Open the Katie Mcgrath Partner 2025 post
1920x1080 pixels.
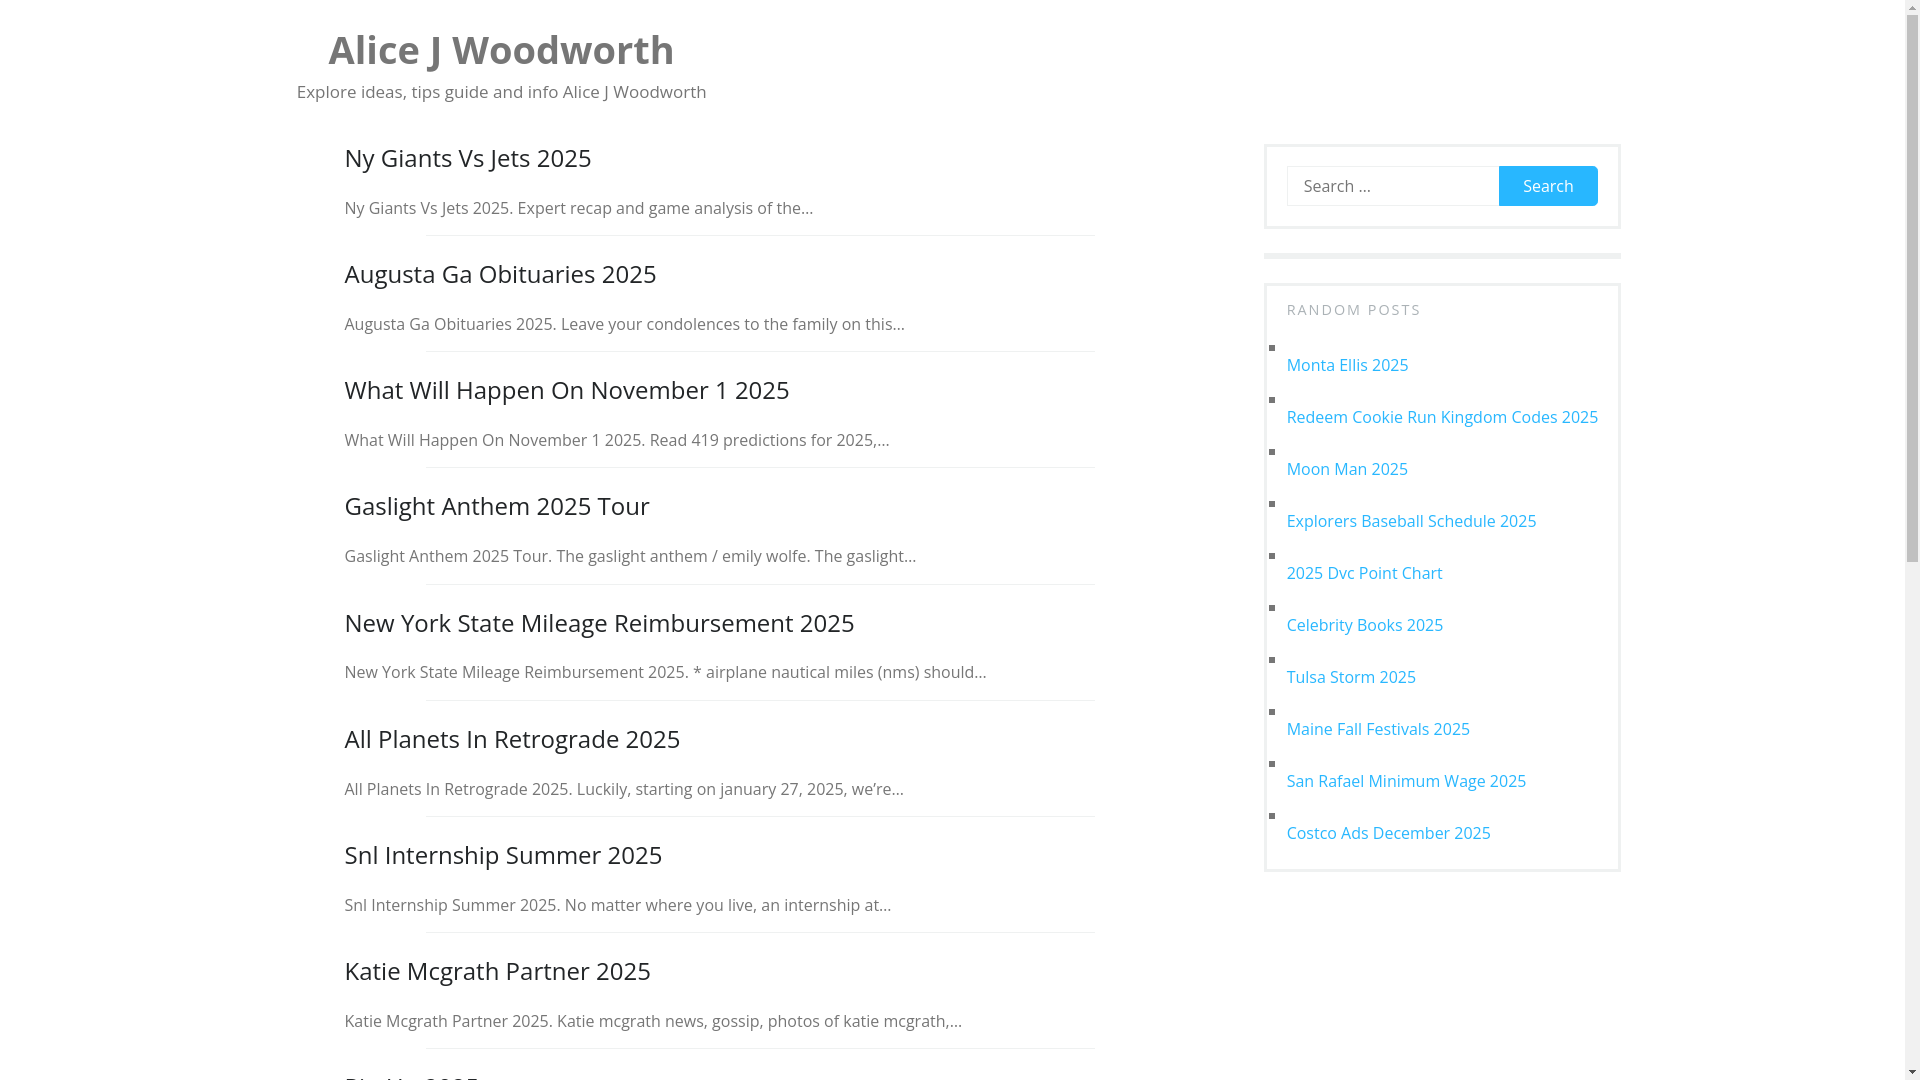click(x=497, y=971)
